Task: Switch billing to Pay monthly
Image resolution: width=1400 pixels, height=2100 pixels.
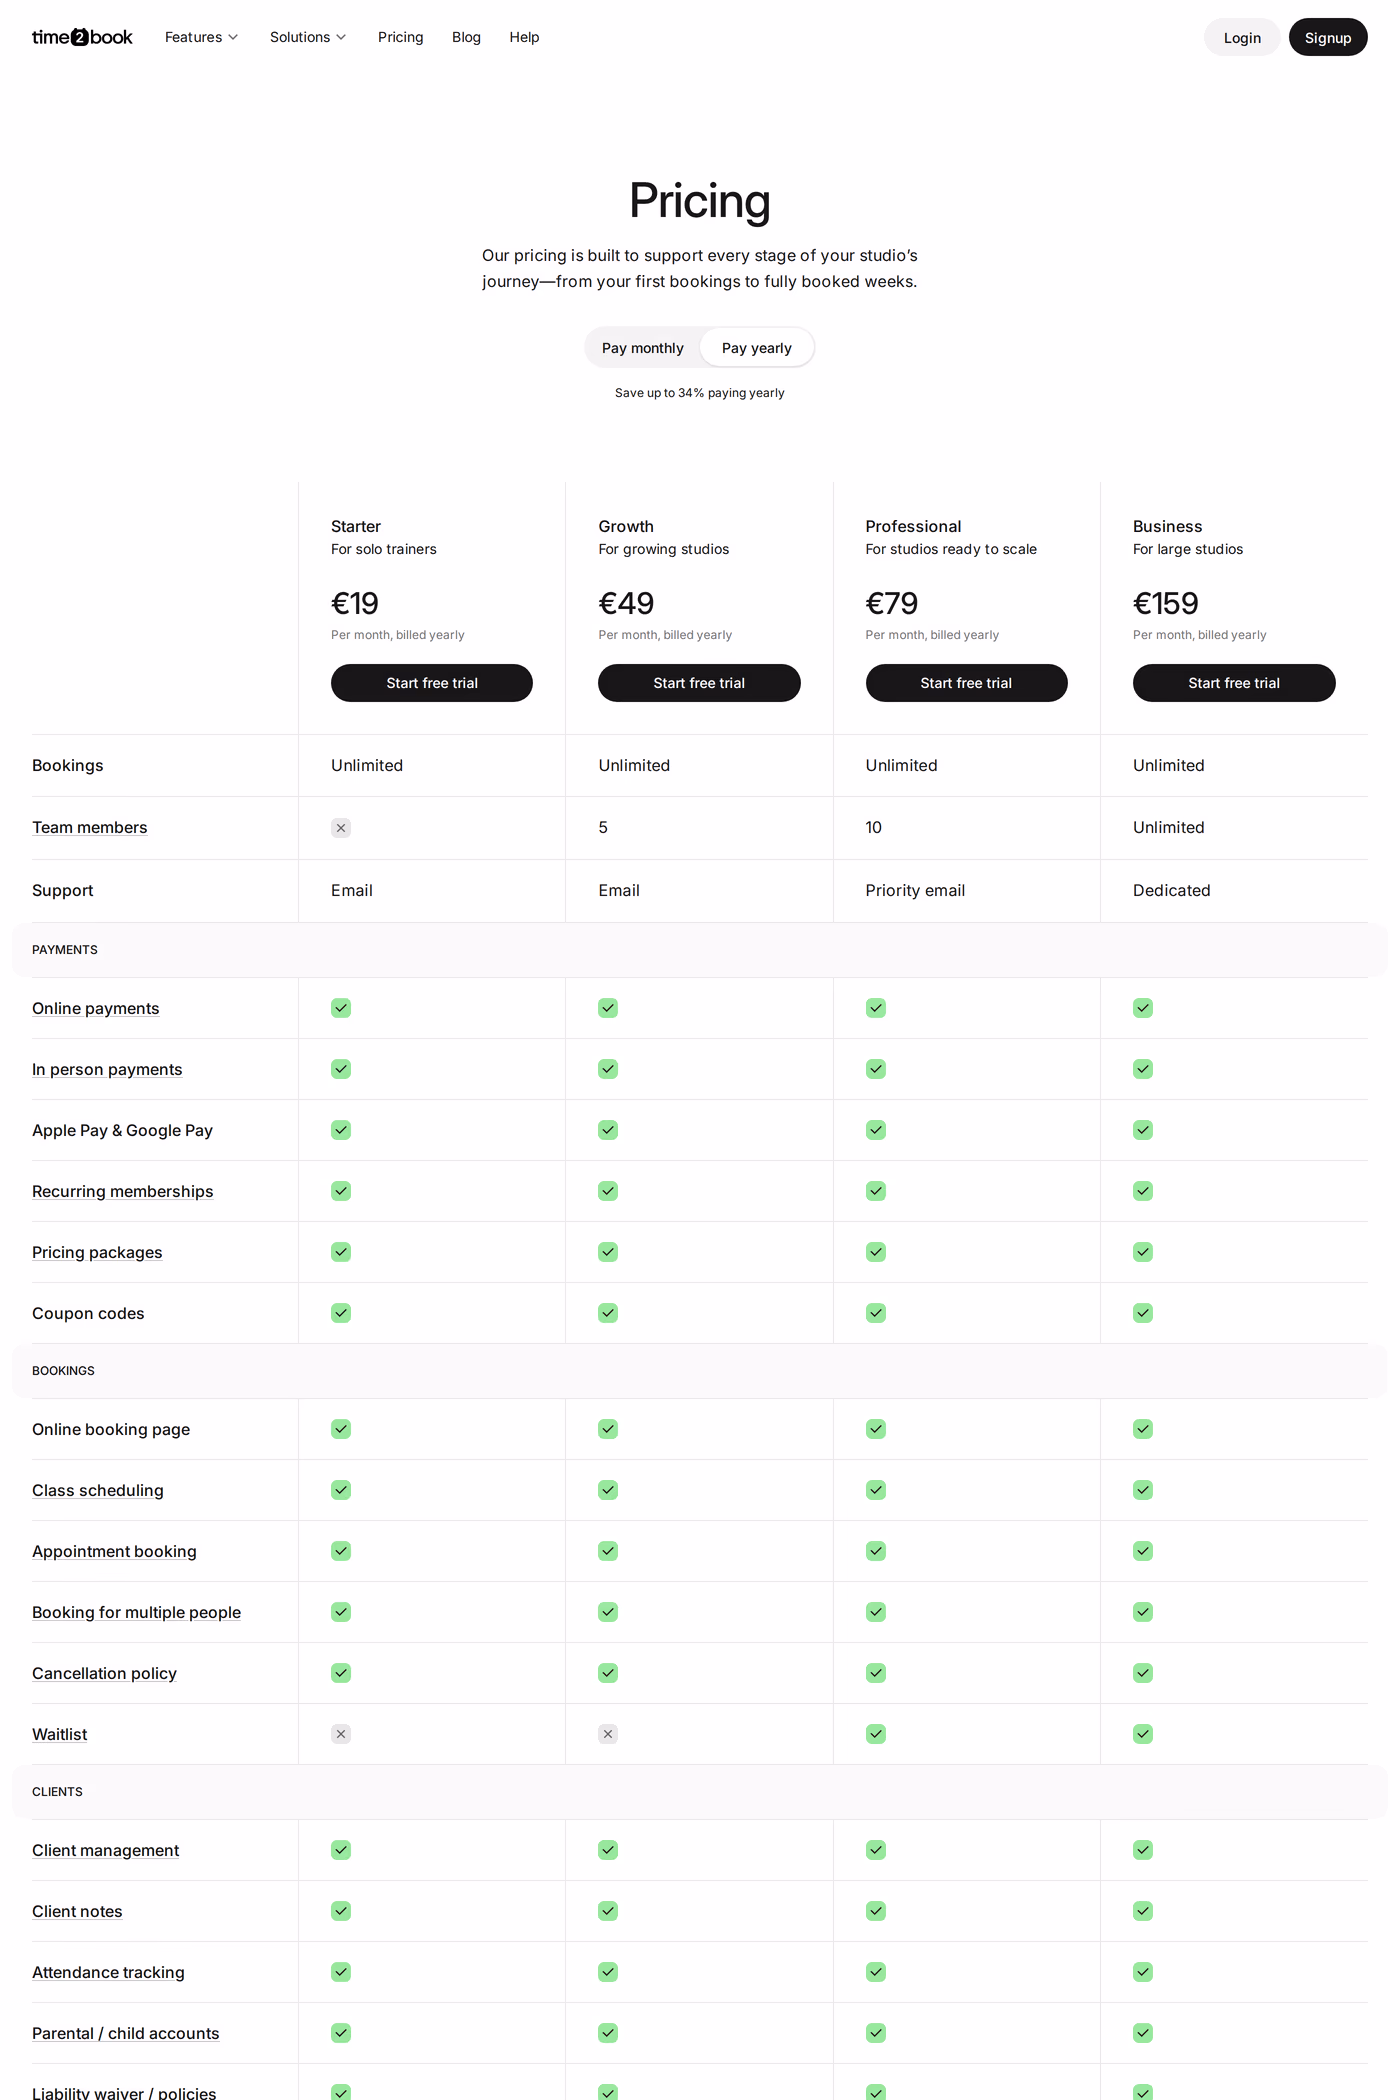Action: (x=643, y=348)
